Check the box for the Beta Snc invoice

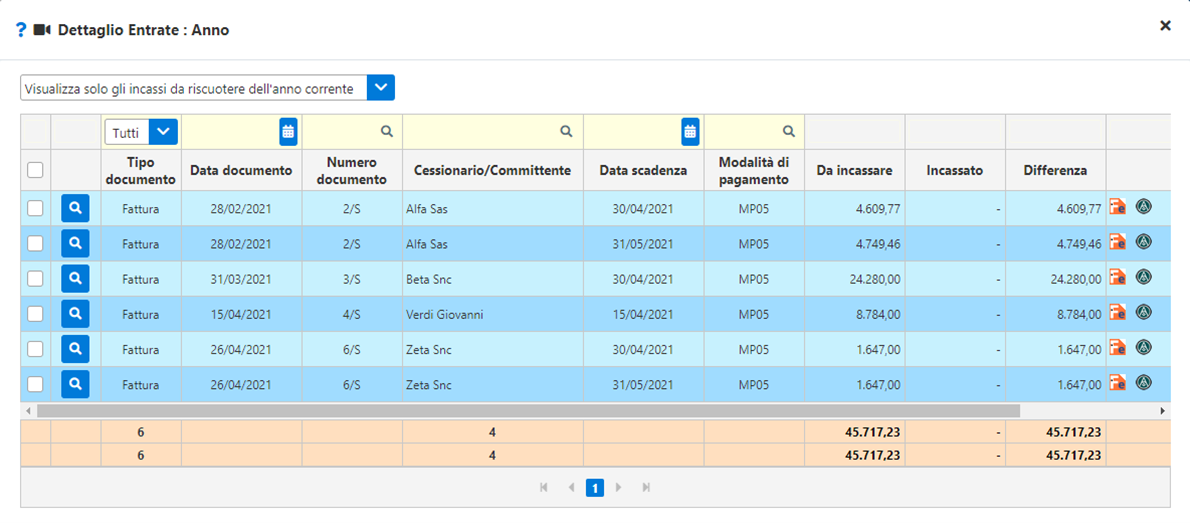pyautogui.click(x=35, y=279)
